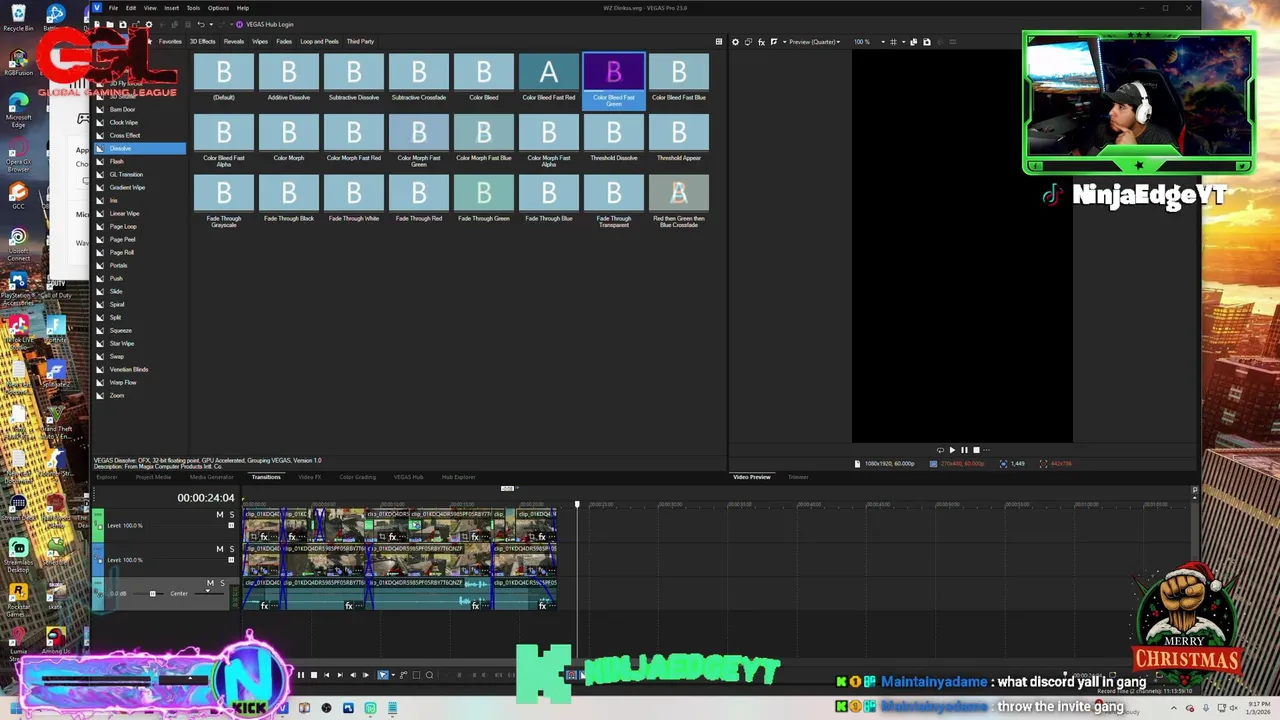Select the Flash transition category
This screenshot has height=720, width=1280.
(x=117, y=161)
